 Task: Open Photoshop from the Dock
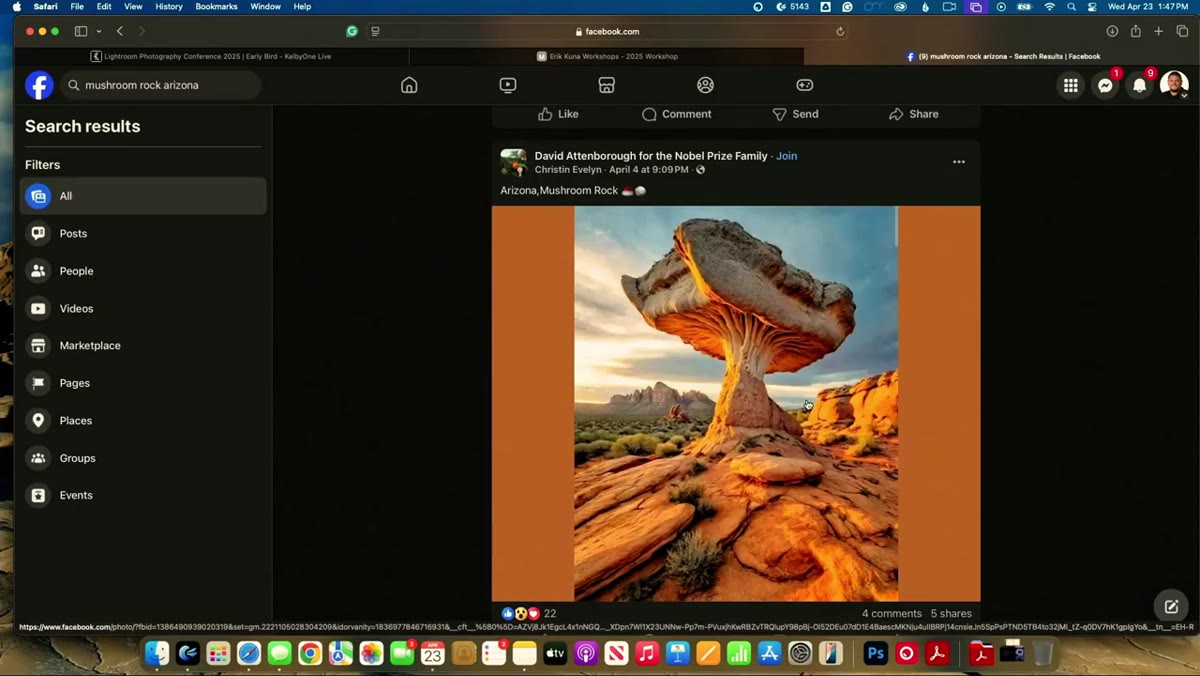coord(876,654)
